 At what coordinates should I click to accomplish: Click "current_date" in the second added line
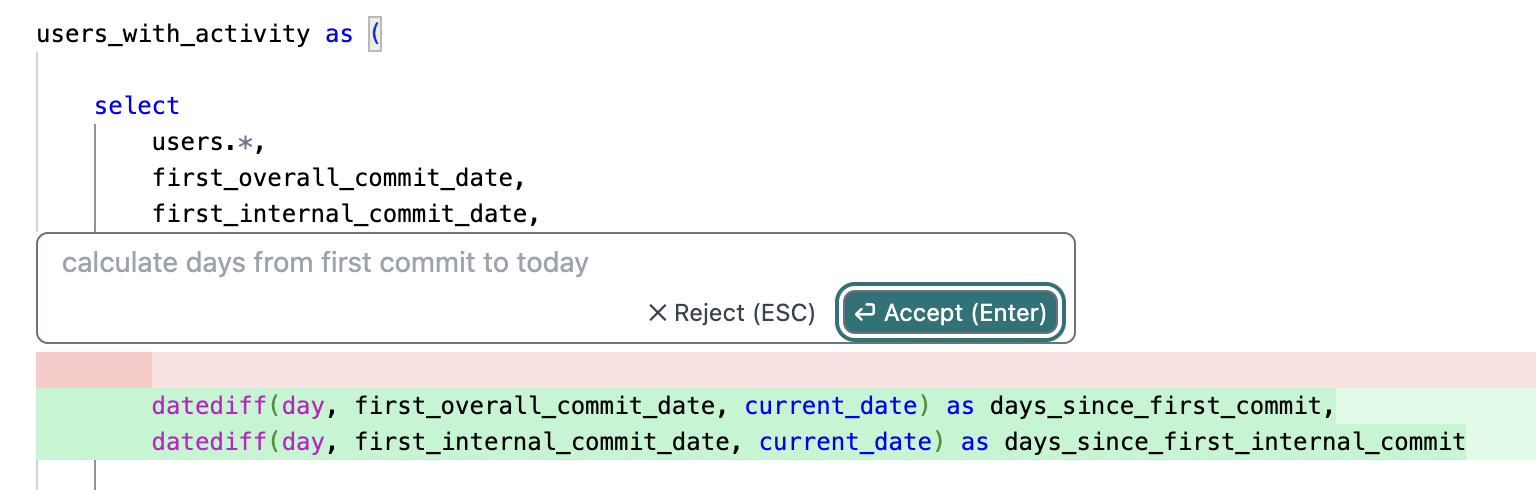pyautogui.click(x=844, y=442)
